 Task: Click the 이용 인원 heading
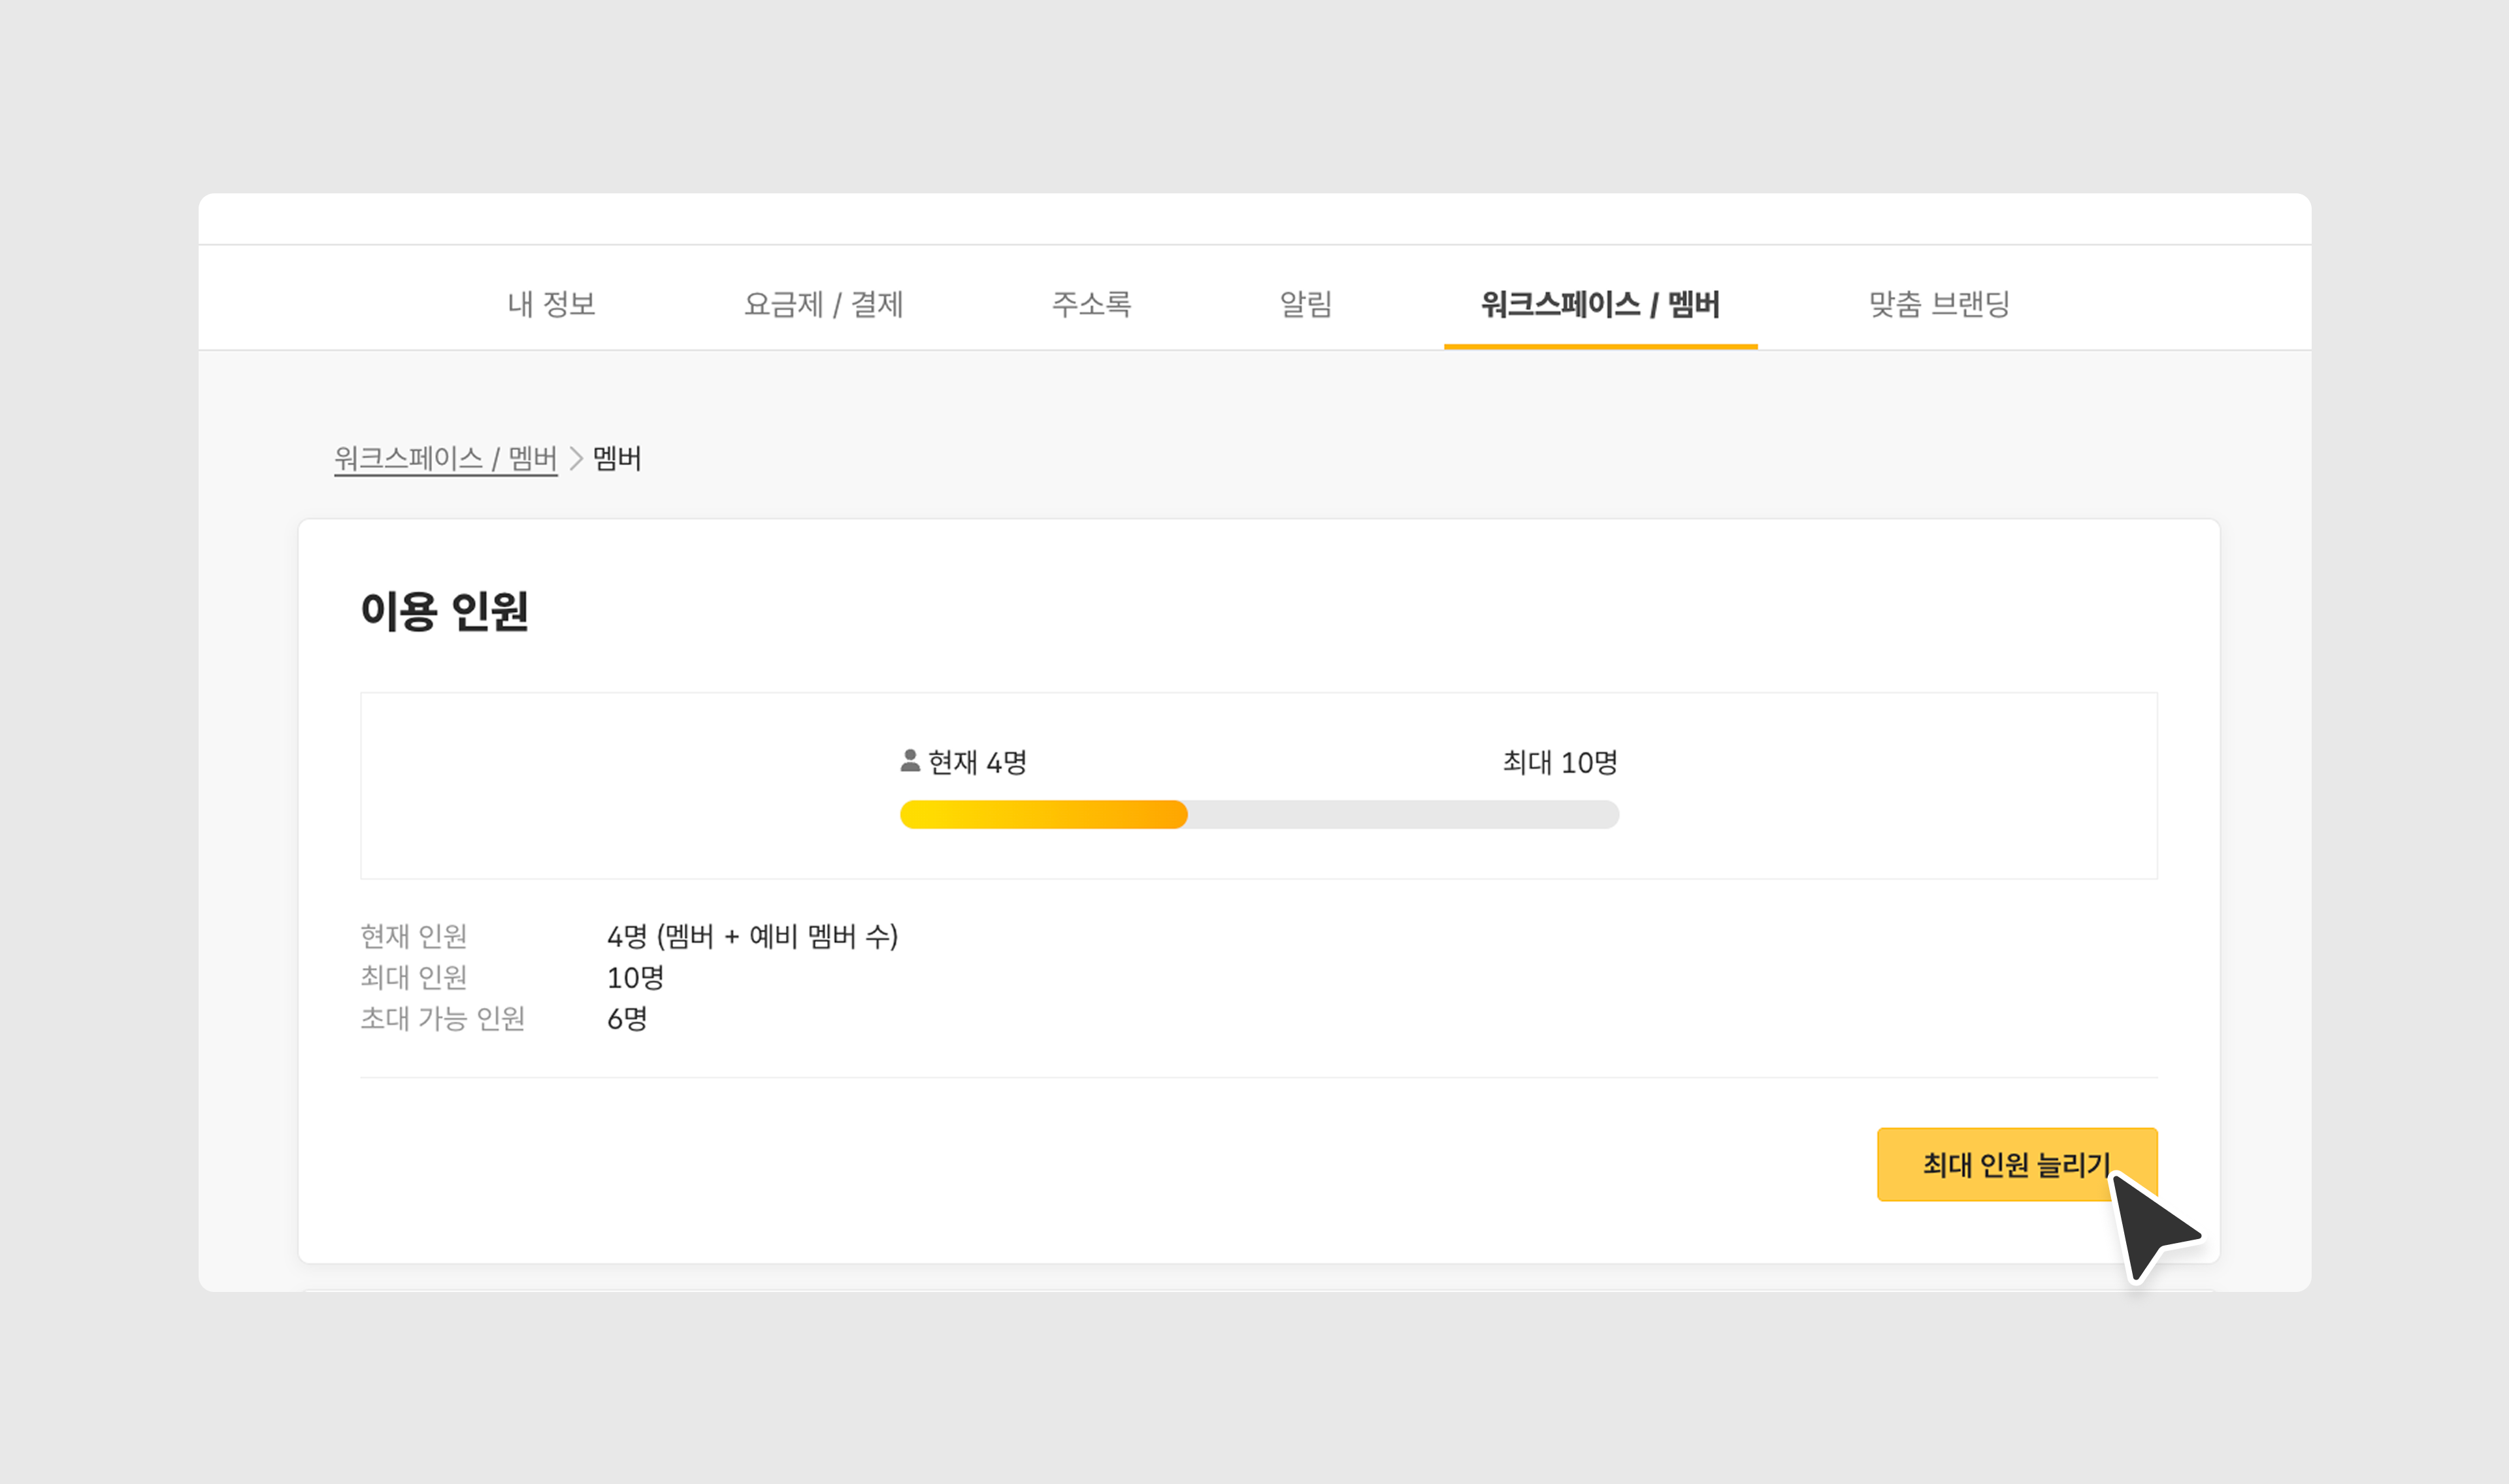444,610
